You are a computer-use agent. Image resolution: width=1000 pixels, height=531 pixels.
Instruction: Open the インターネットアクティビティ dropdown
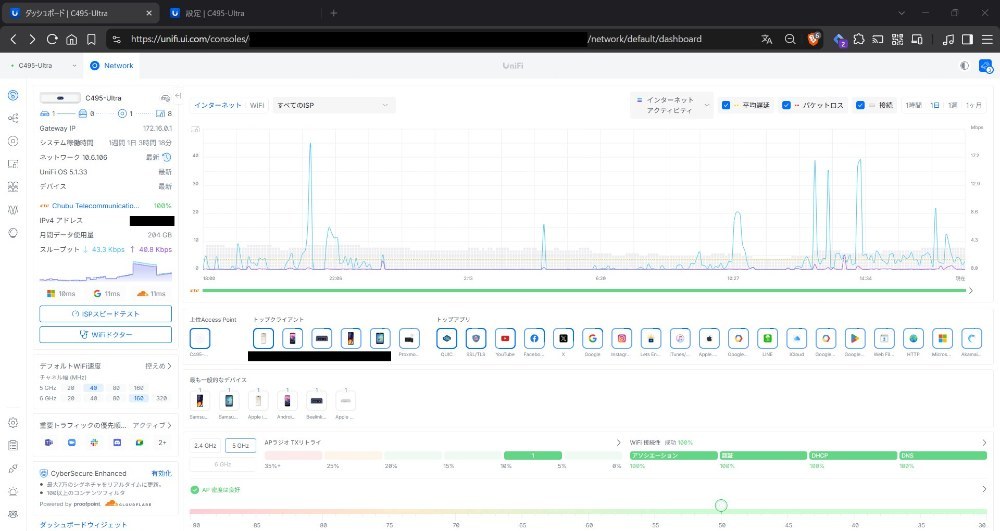(x=672, y=105)
